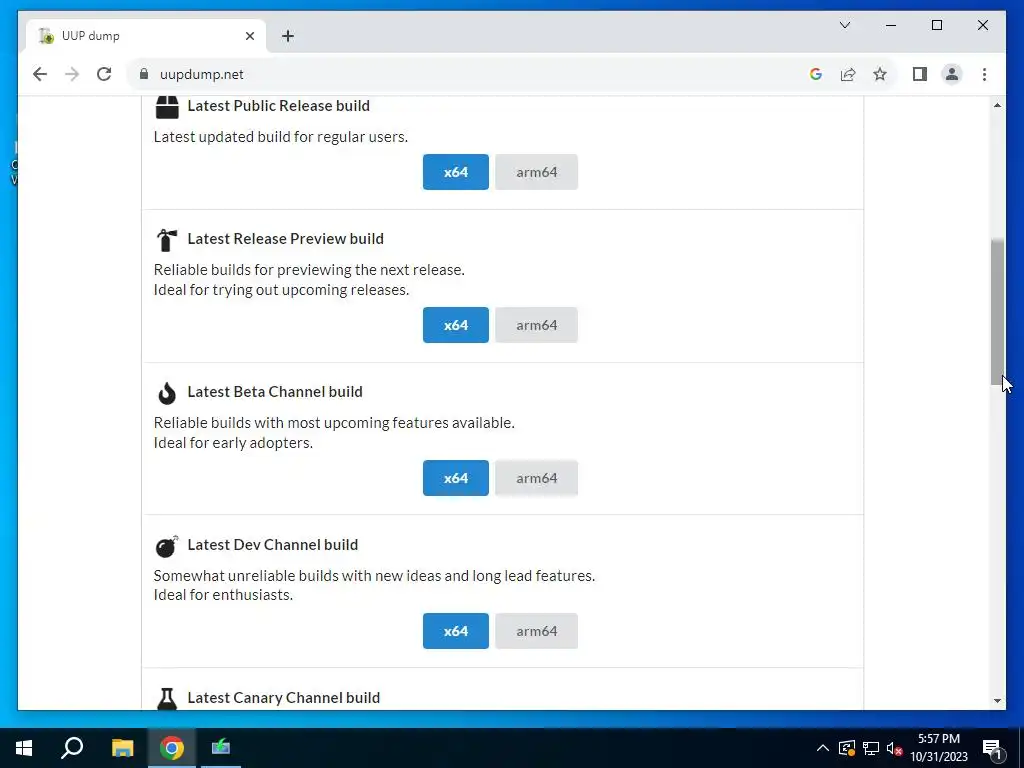
Task: Select the UUP dump tab
Action: (x=146, y=36)
